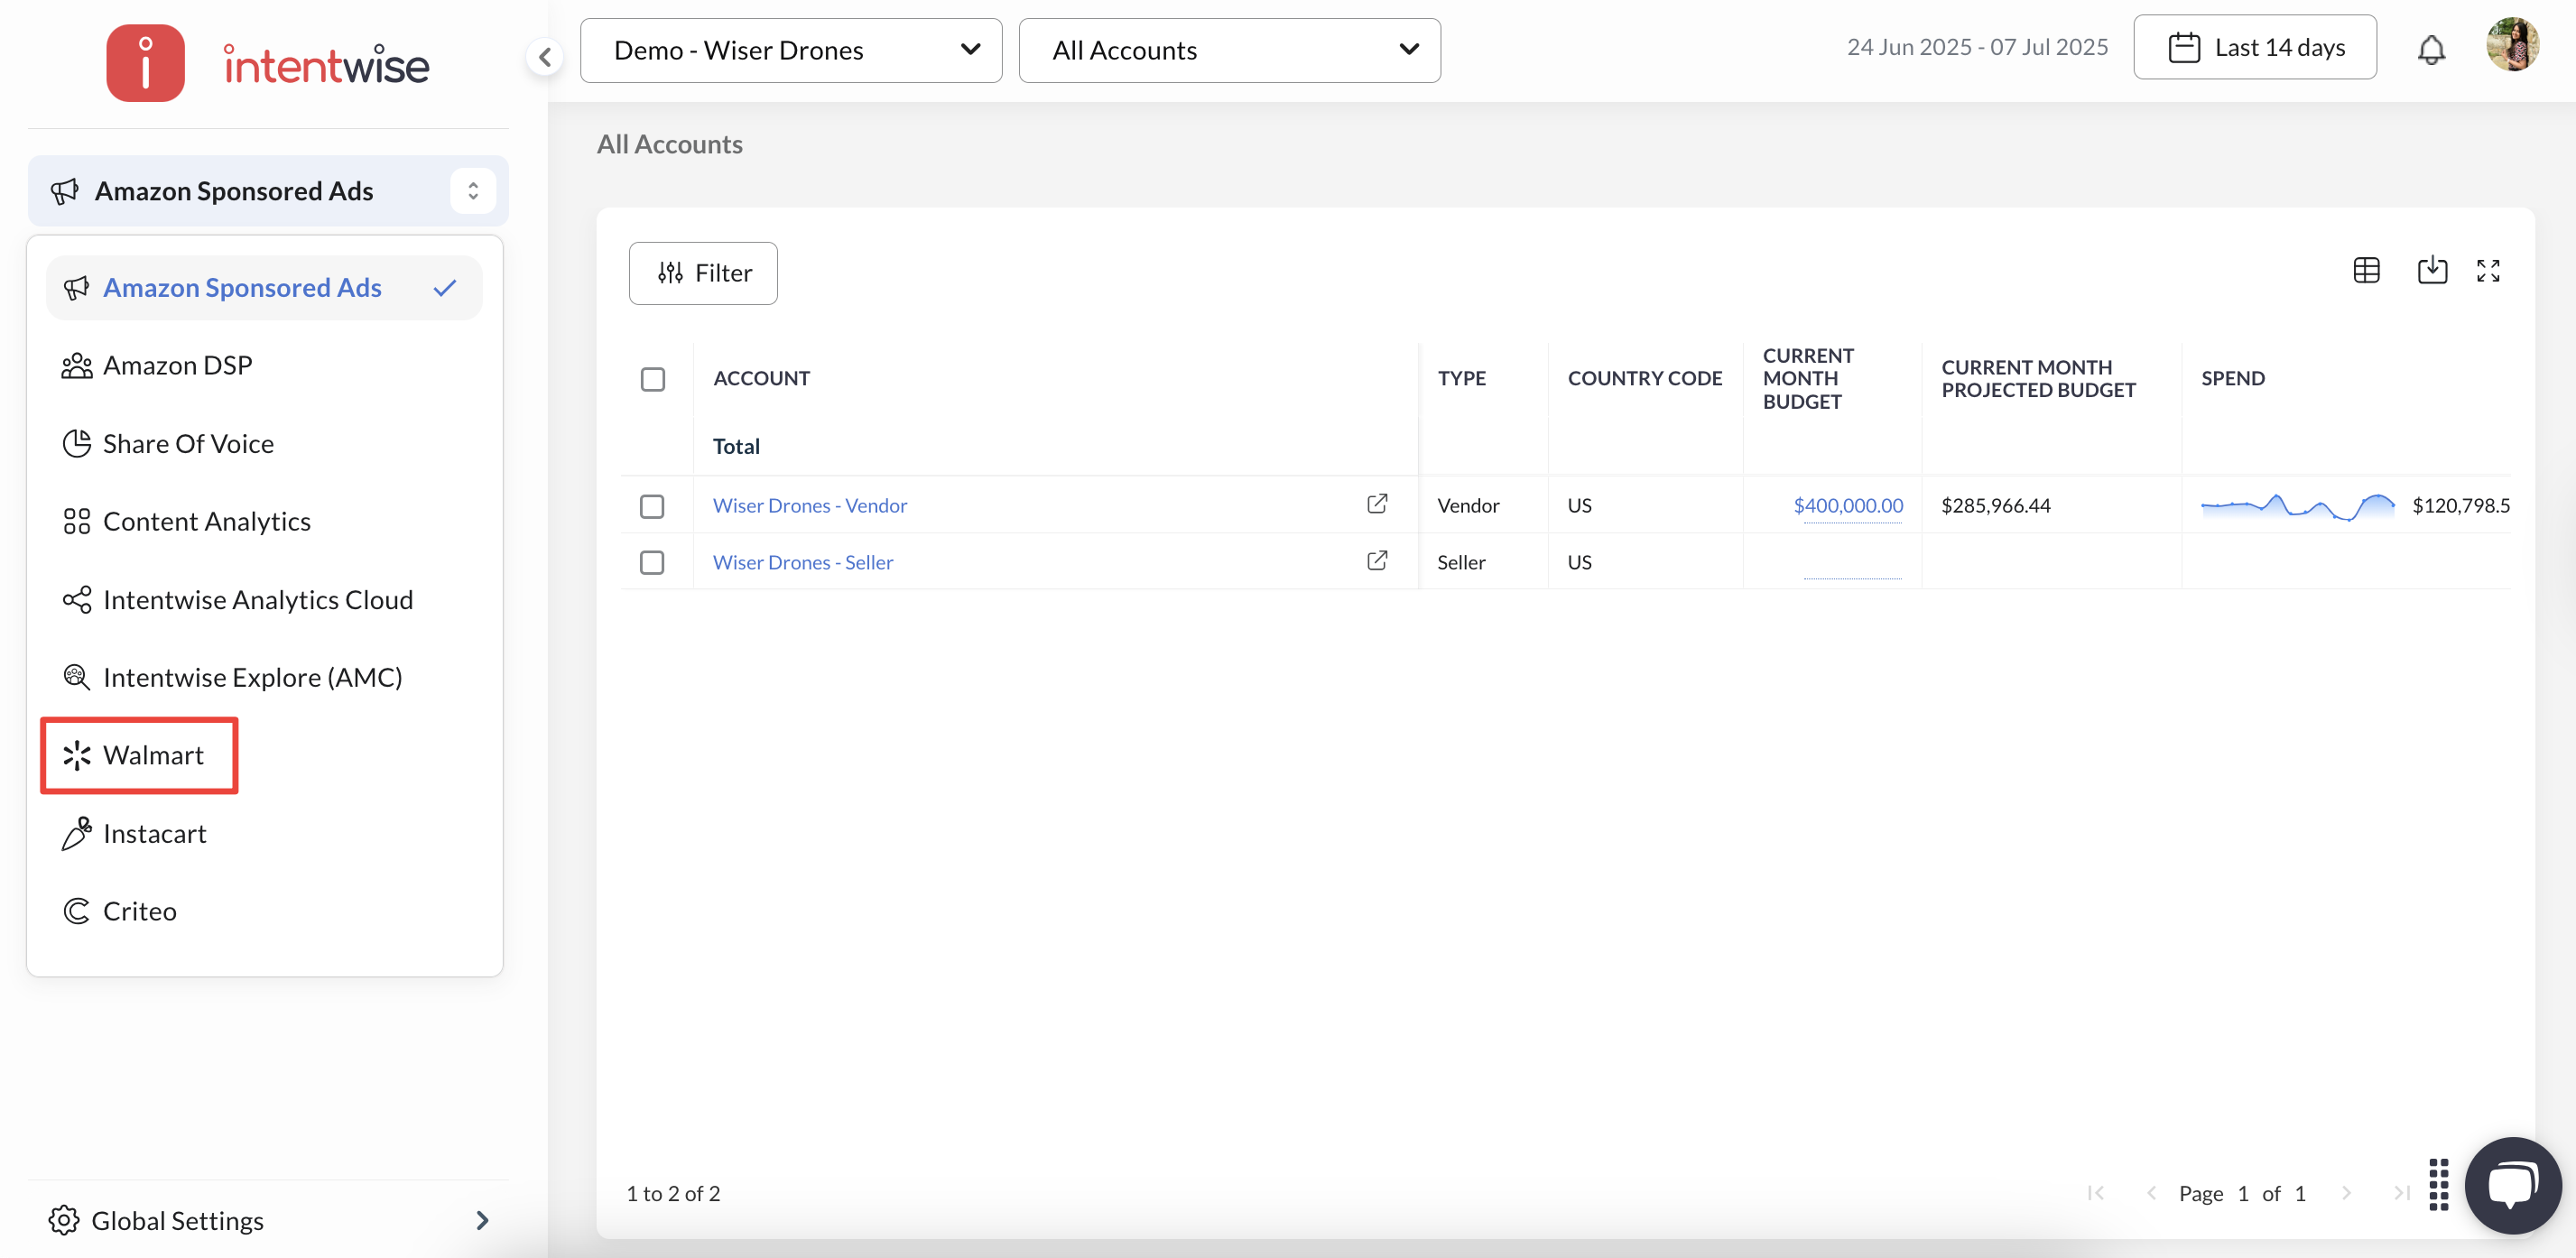Select Intentwise Explore (AMC) from the menu
The width and height of the screenshot is (2576, 1258).
[x=264, y=677]
